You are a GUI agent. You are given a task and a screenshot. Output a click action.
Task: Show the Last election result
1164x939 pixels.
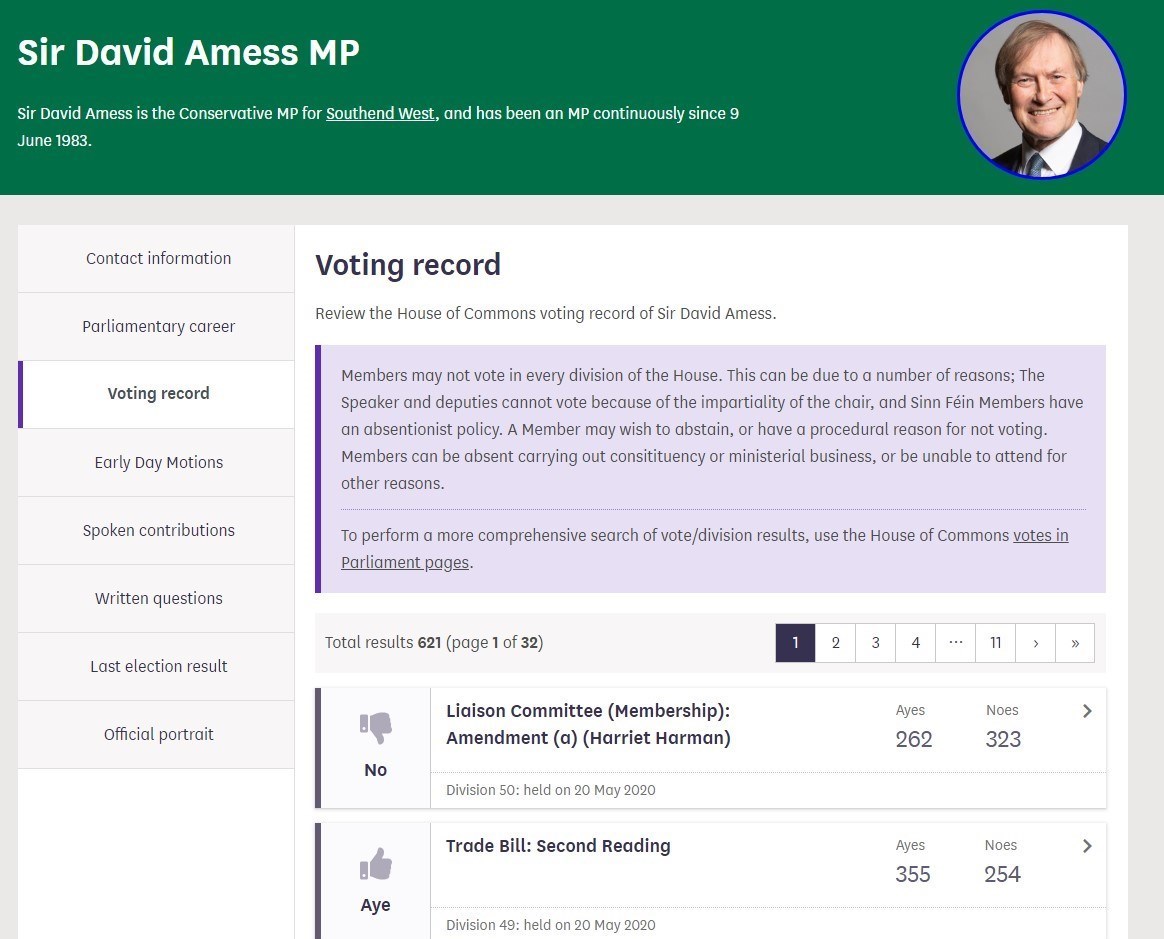[158, 666]
